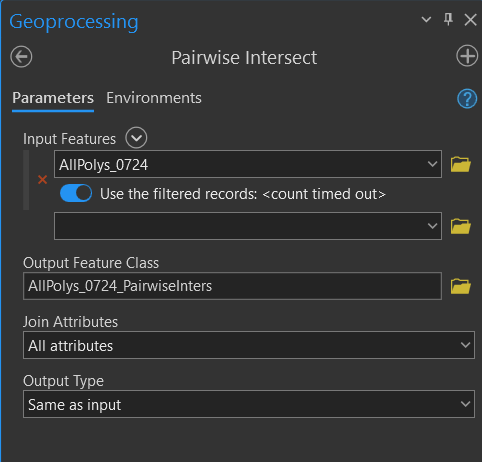The height and width of the screenshot is (462, 482).
Task: Click the Geoprocessing pane title
Action: tap(74, 22)
